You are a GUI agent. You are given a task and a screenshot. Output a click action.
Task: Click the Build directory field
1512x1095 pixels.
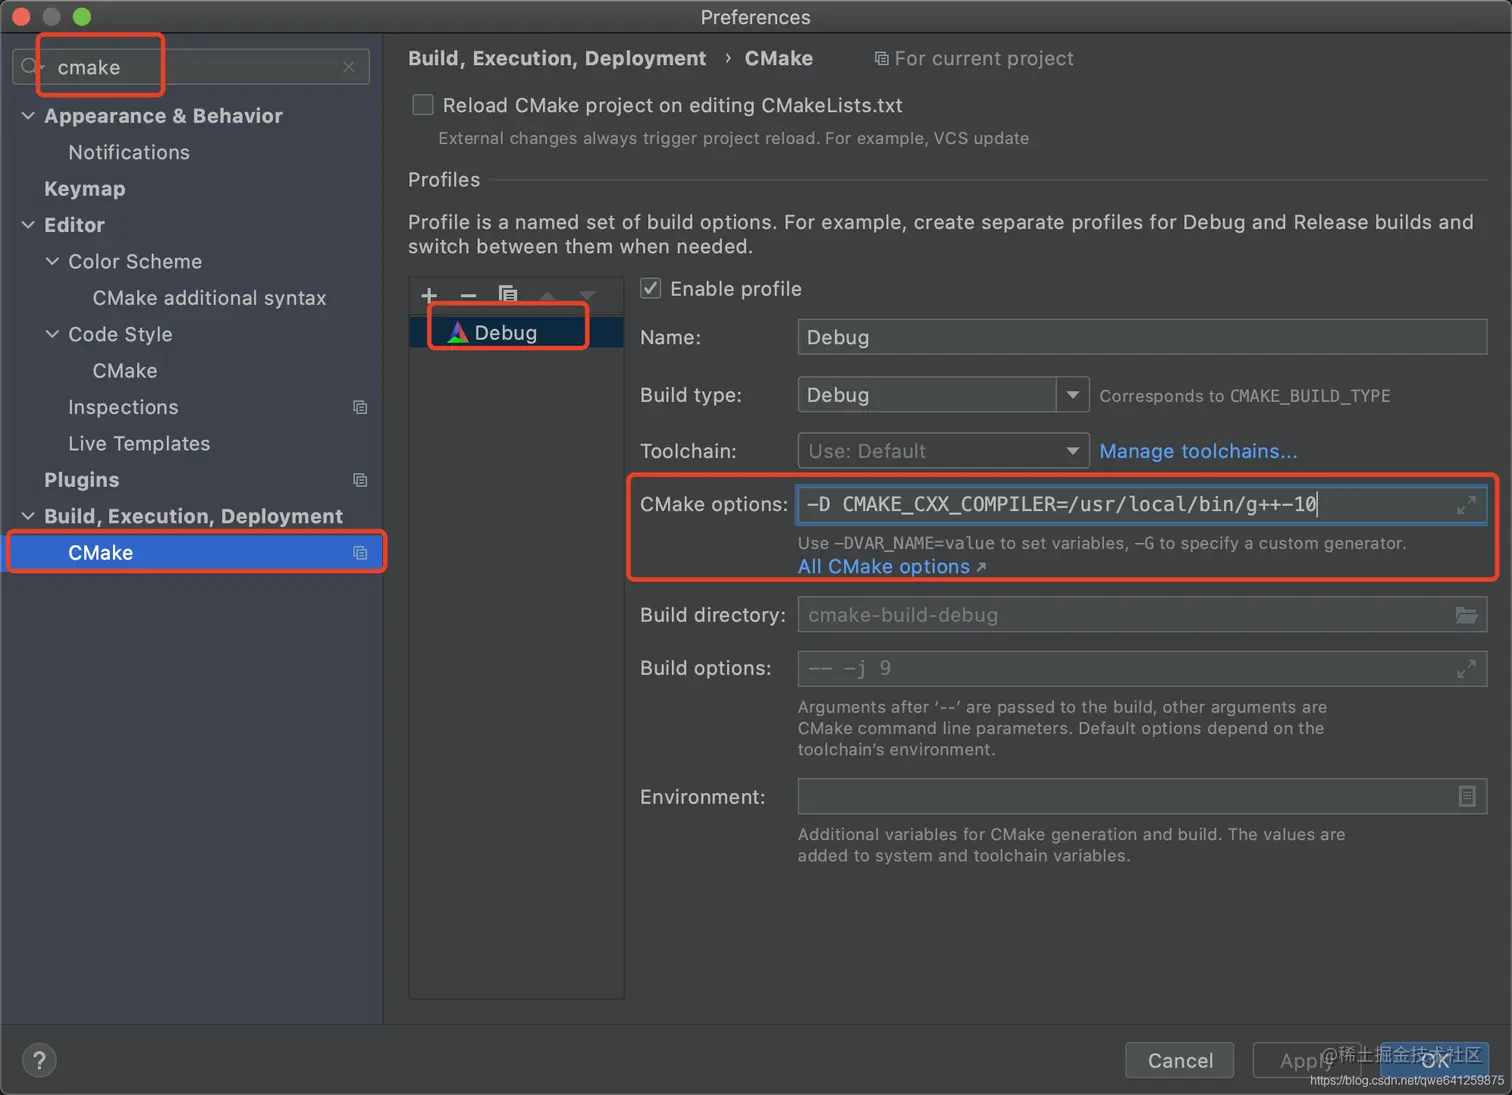point(1142,615)
